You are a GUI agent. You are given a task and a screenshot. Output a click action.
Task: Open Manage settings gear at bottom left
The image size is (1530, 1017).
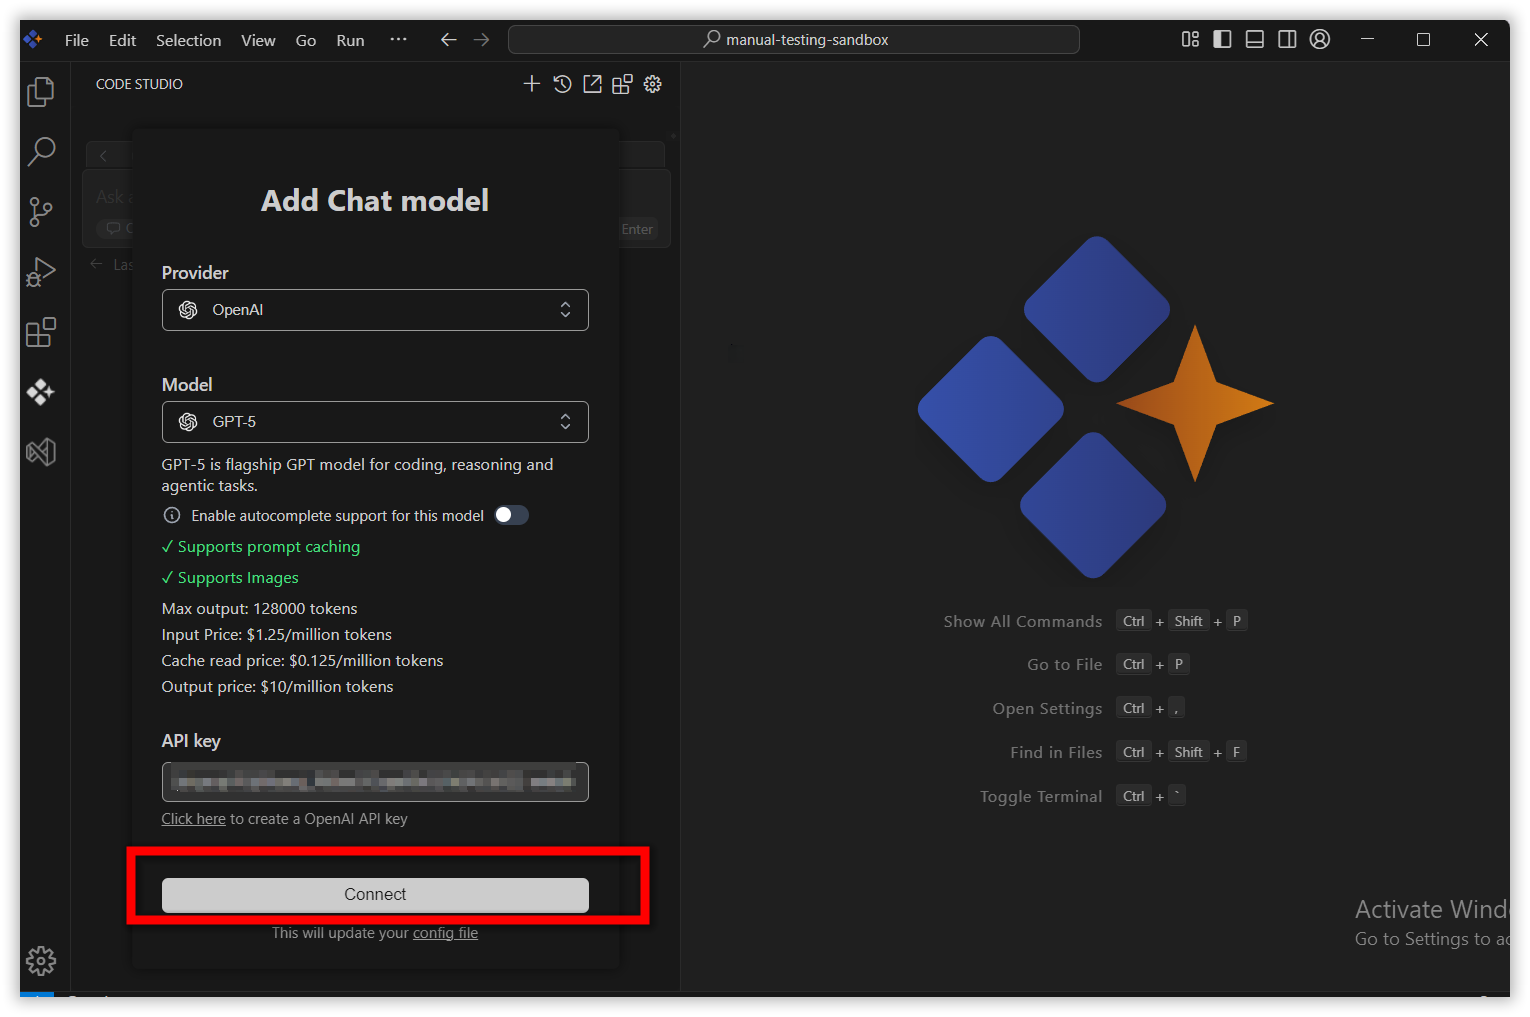tap(40, 960)
